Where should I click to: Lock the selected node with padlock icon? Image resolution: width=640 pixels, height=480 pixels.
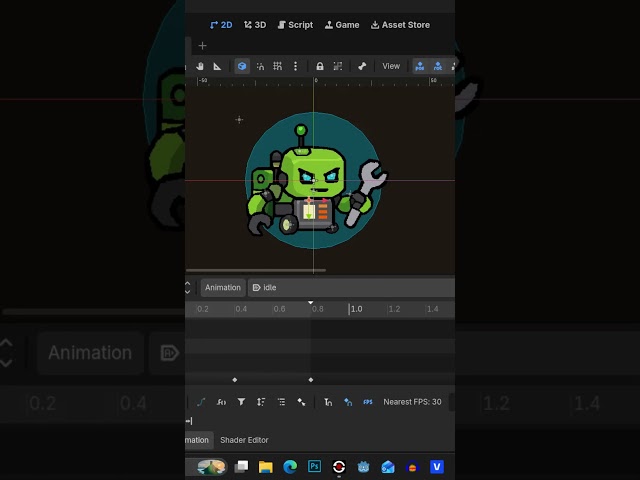[320, 66]
